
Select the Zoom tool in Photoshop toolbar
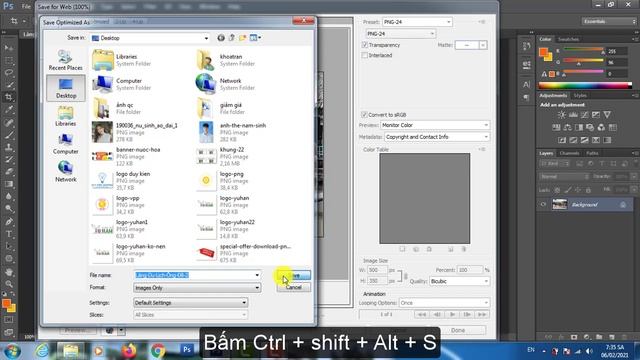pos(9,284)
